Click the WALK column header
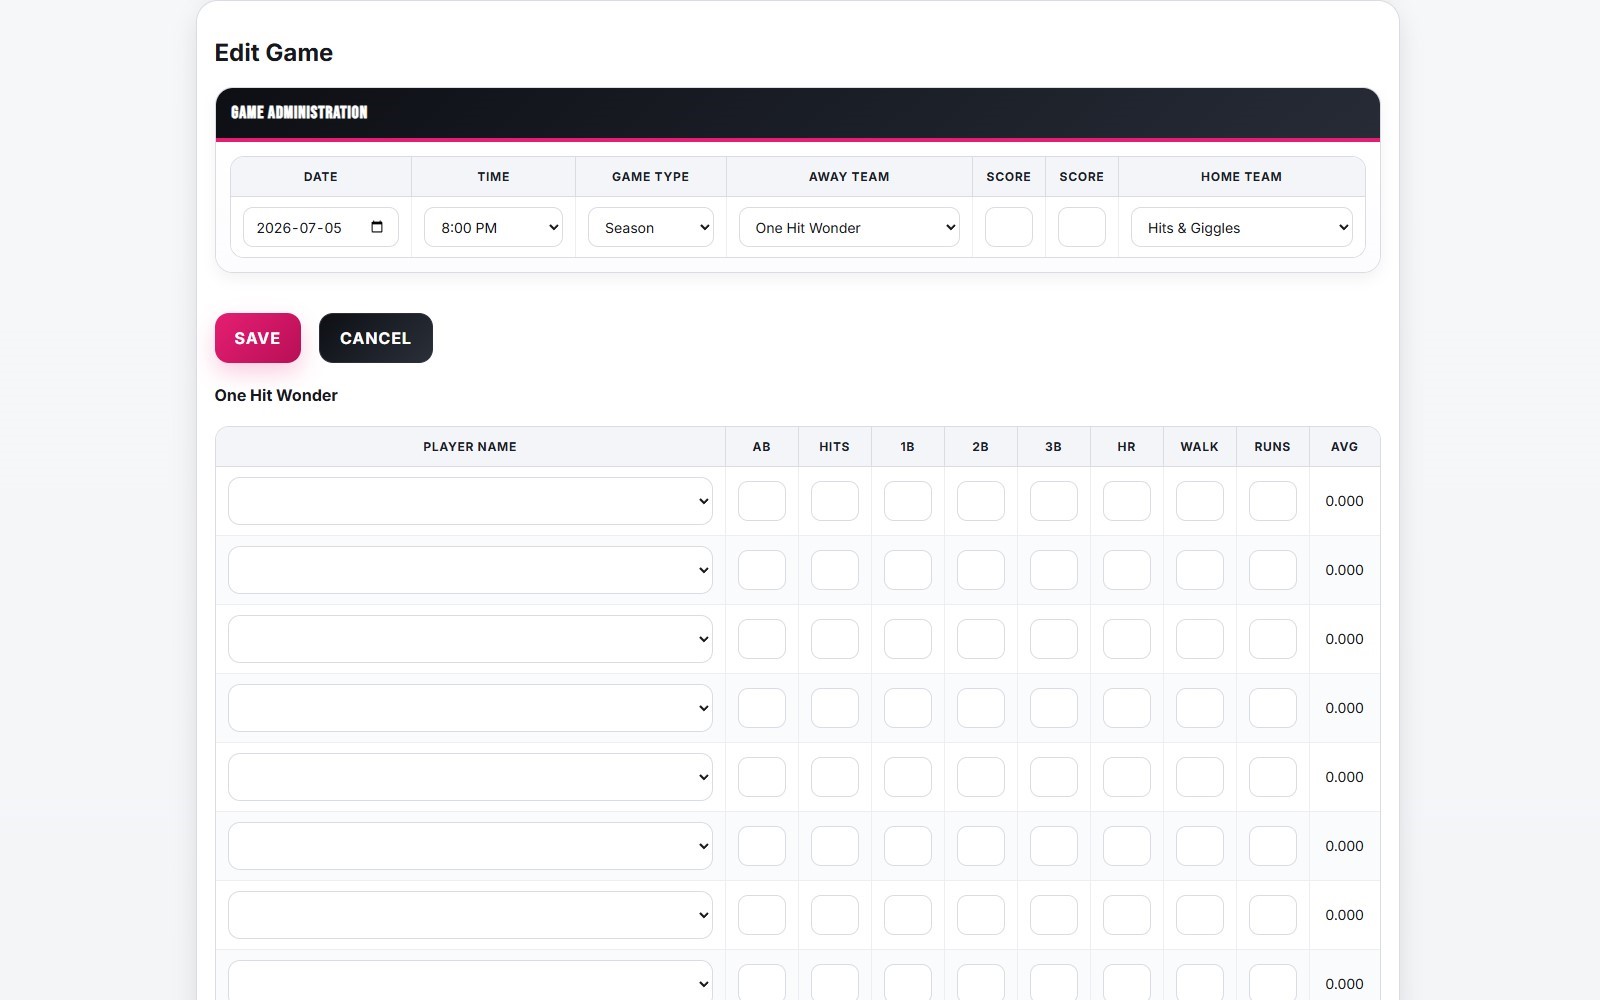Screen dimensions: 1600x1000 click(x=1200, y=447)
